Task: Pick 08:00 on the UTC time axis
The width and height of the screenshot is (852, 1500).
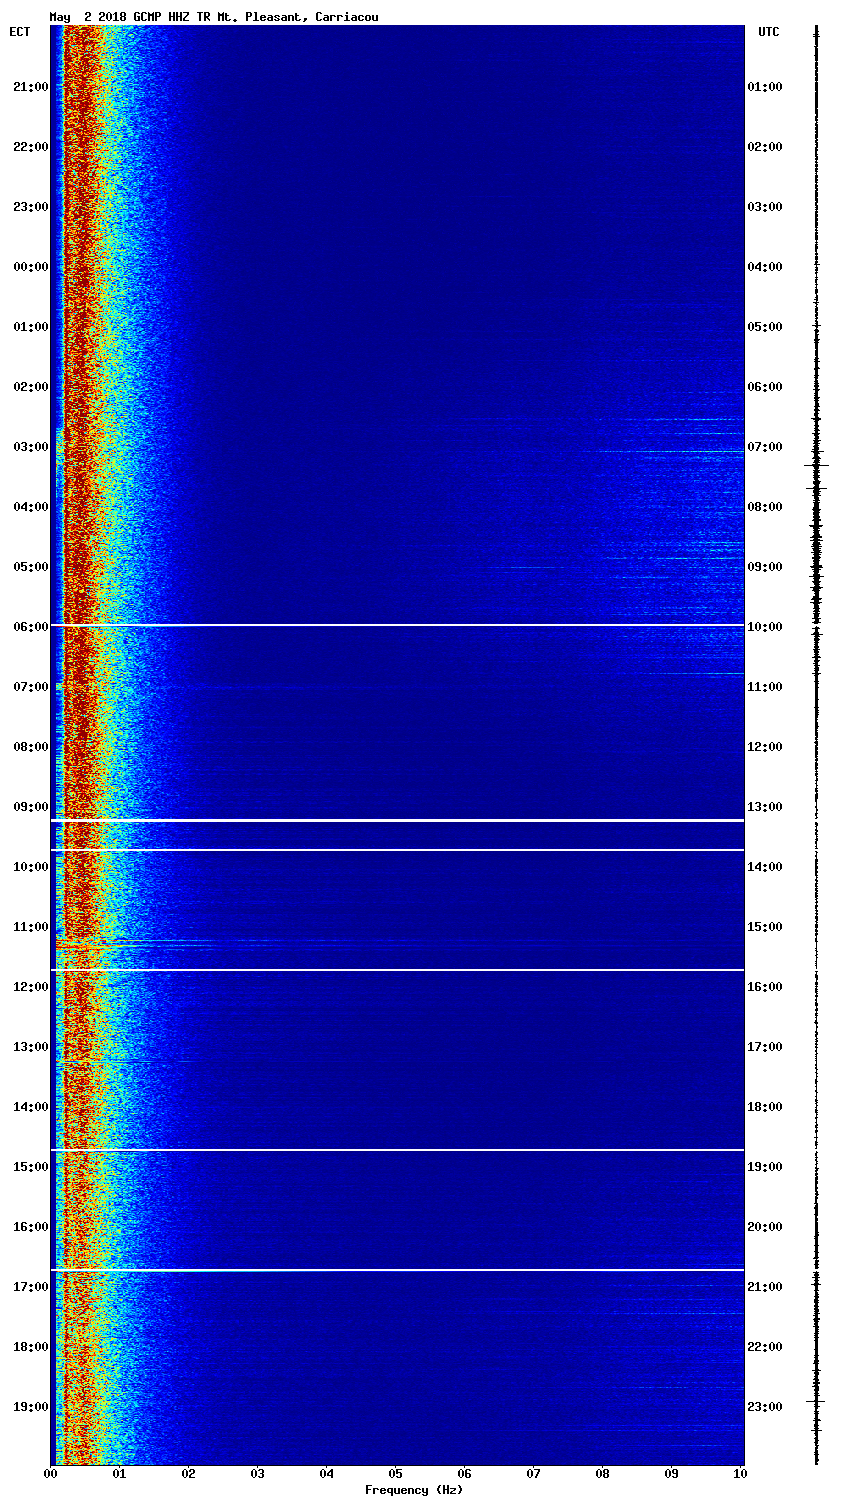Action: pyautogui.click(x=765, y=507)
